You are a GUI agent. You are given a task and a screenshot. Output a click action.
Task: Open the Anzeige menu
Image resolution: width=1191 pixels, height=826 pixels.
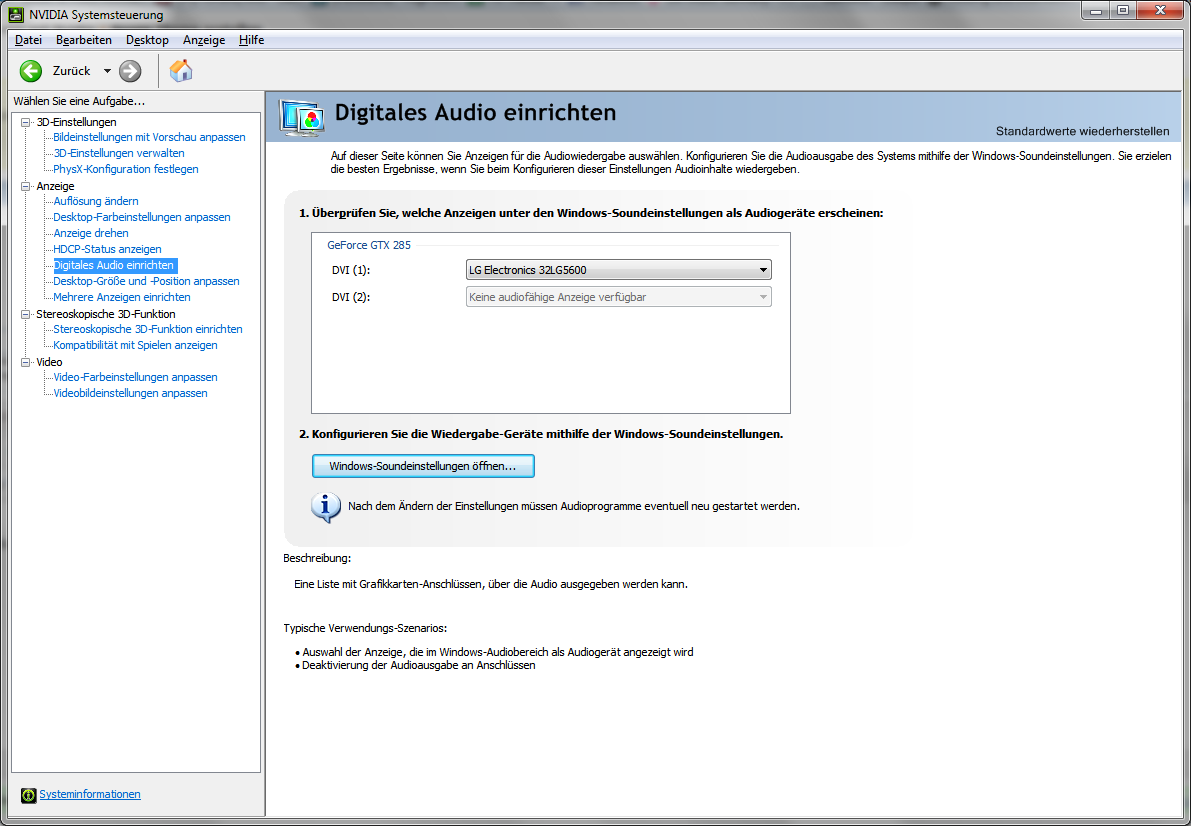click(x=204, y=40)
